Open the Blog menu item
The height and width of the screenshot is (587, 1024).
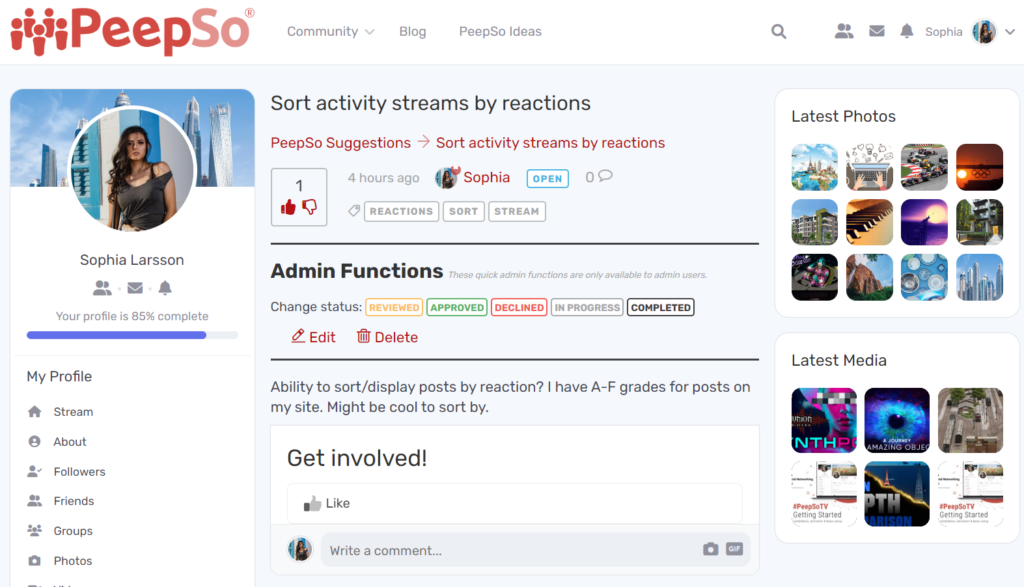[x=413, y=31]
